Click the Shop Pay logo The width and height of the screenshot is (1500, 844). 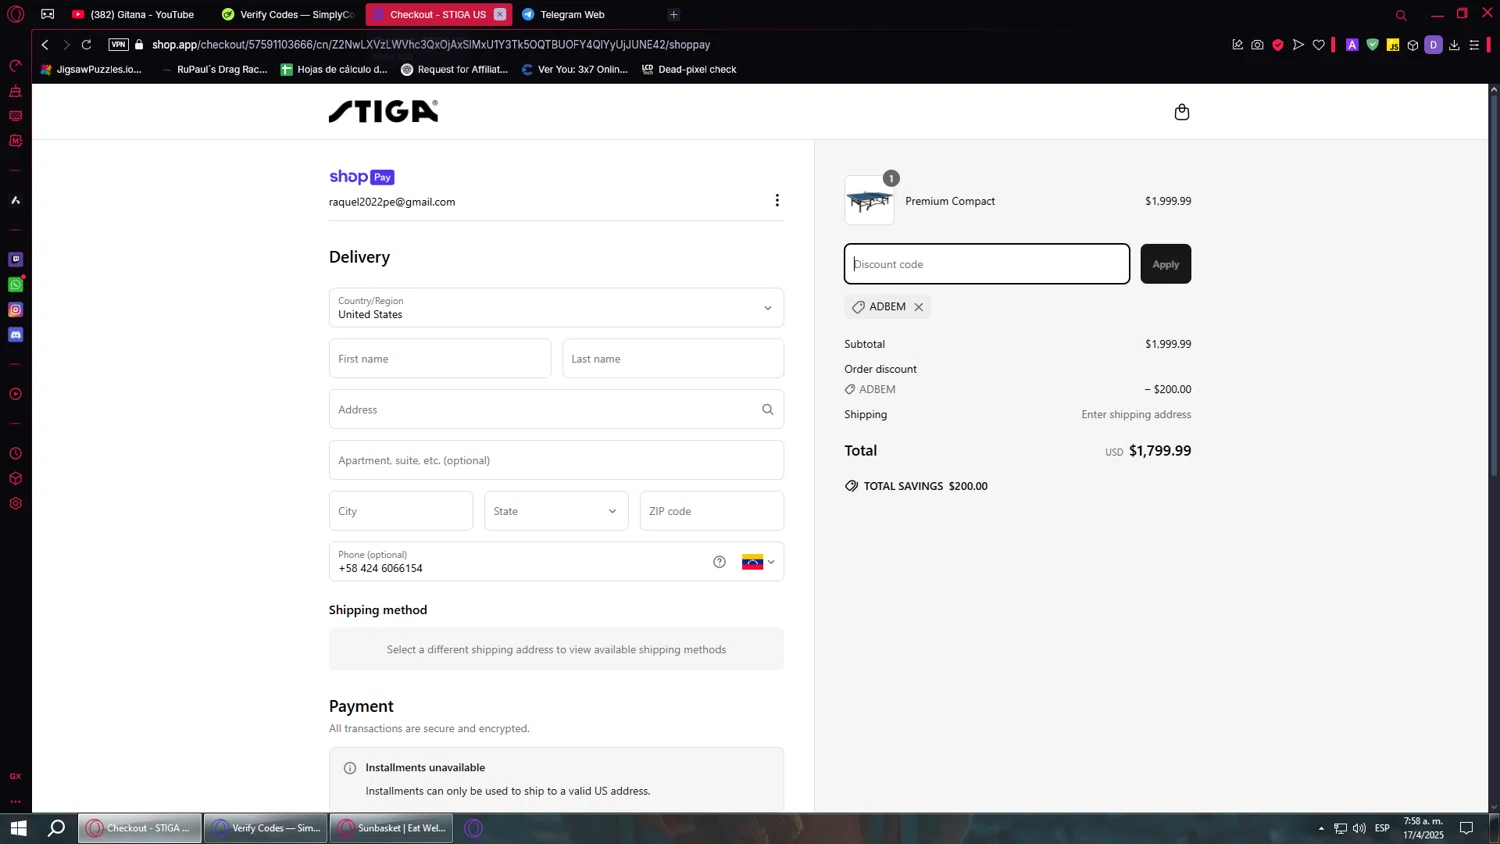[x=362, y=177]
